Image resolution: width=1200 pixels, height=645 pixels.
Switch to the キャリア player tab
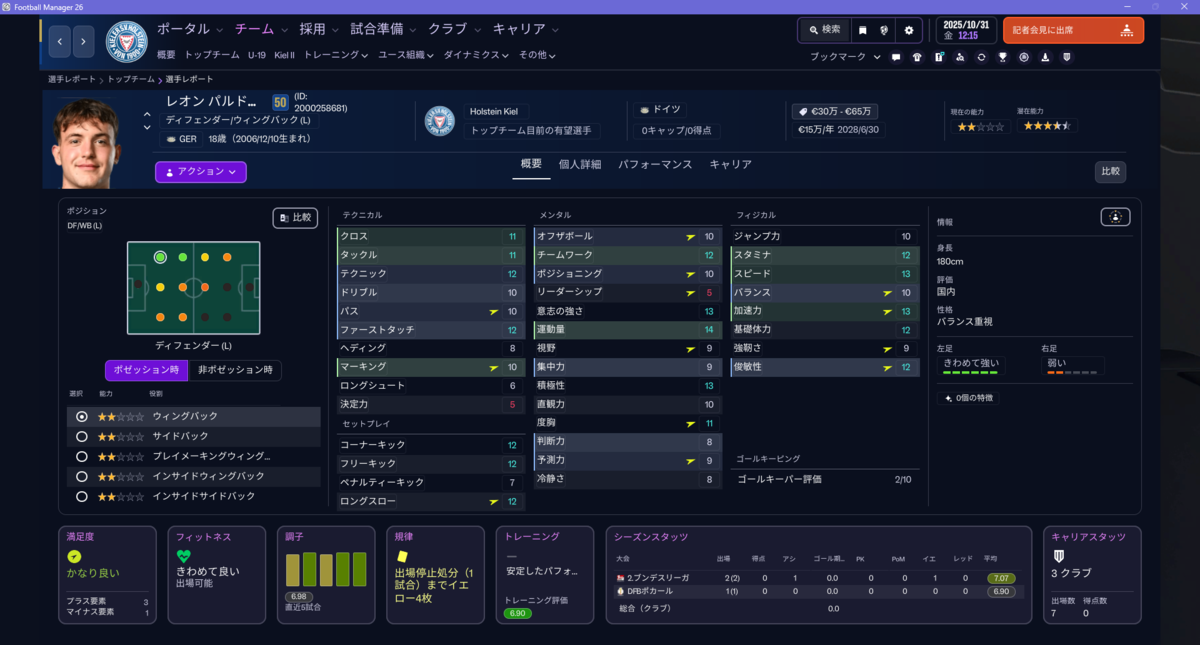pos(730,164)
